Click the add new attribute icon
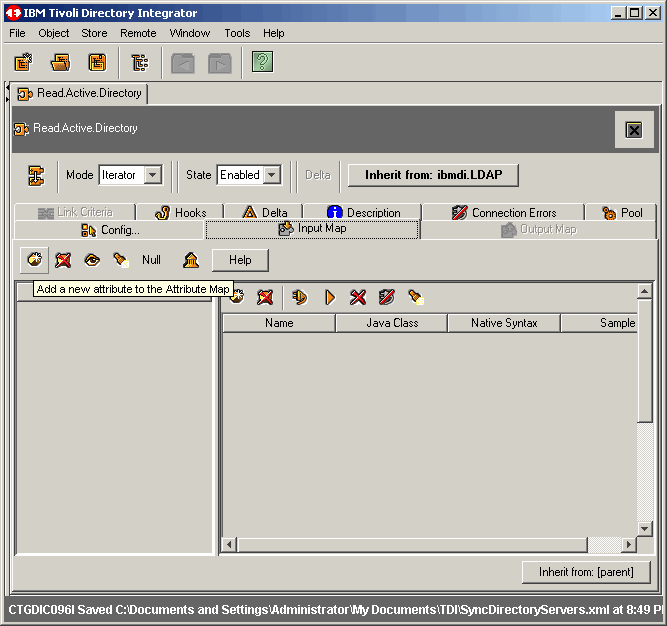This screenshot has width=667, height=626. coord(35,260)
